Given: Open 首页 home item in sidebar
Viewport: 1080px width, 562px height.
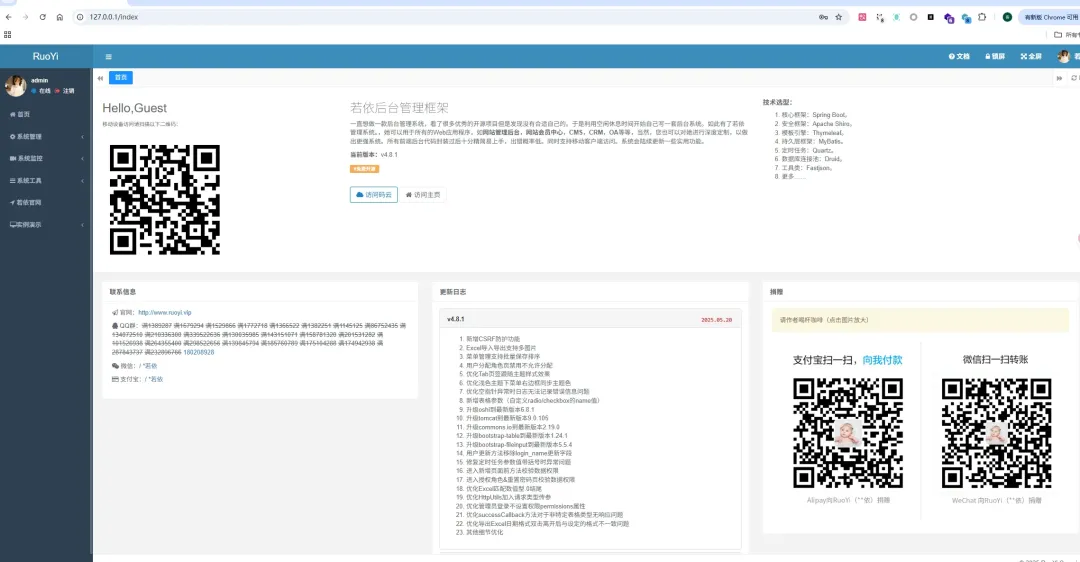Looking at the screenshot, I should (x=46, y=114).
